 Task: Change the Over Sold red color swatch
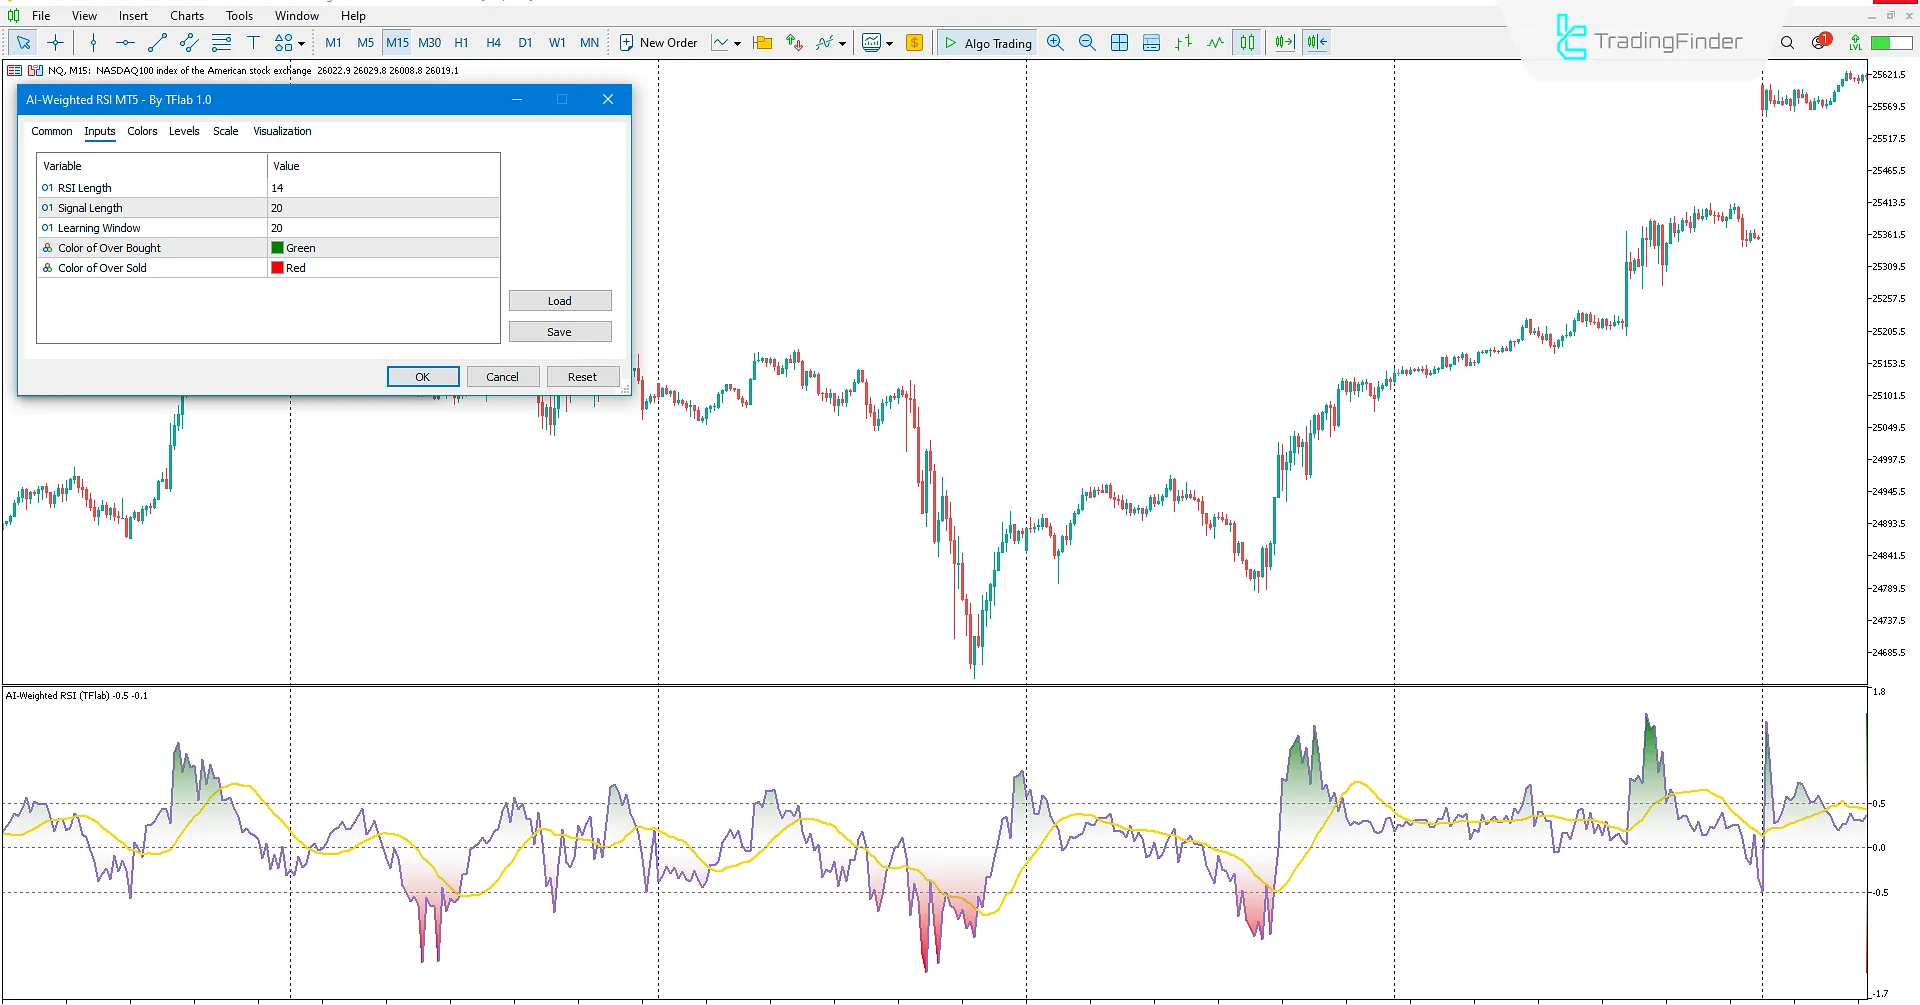click(x=277, y=267)
